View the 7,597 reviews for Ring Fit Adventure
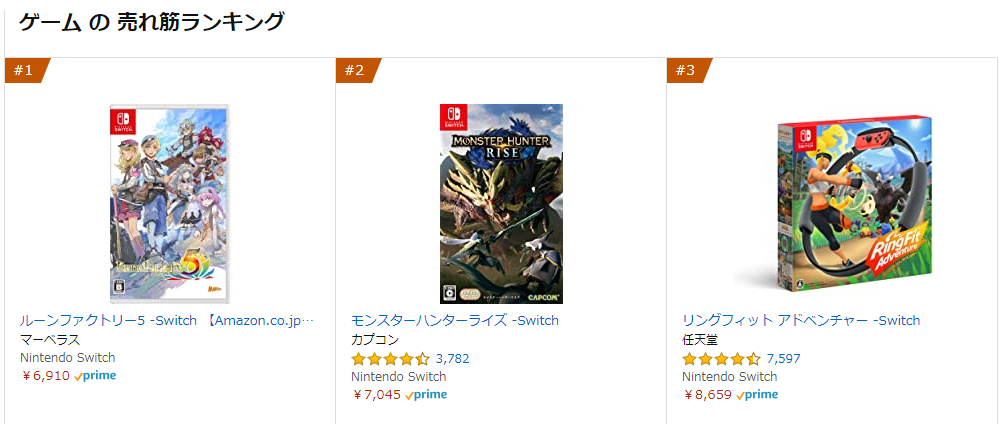This screenshot has width=1004, height=424. coord(783,358)
